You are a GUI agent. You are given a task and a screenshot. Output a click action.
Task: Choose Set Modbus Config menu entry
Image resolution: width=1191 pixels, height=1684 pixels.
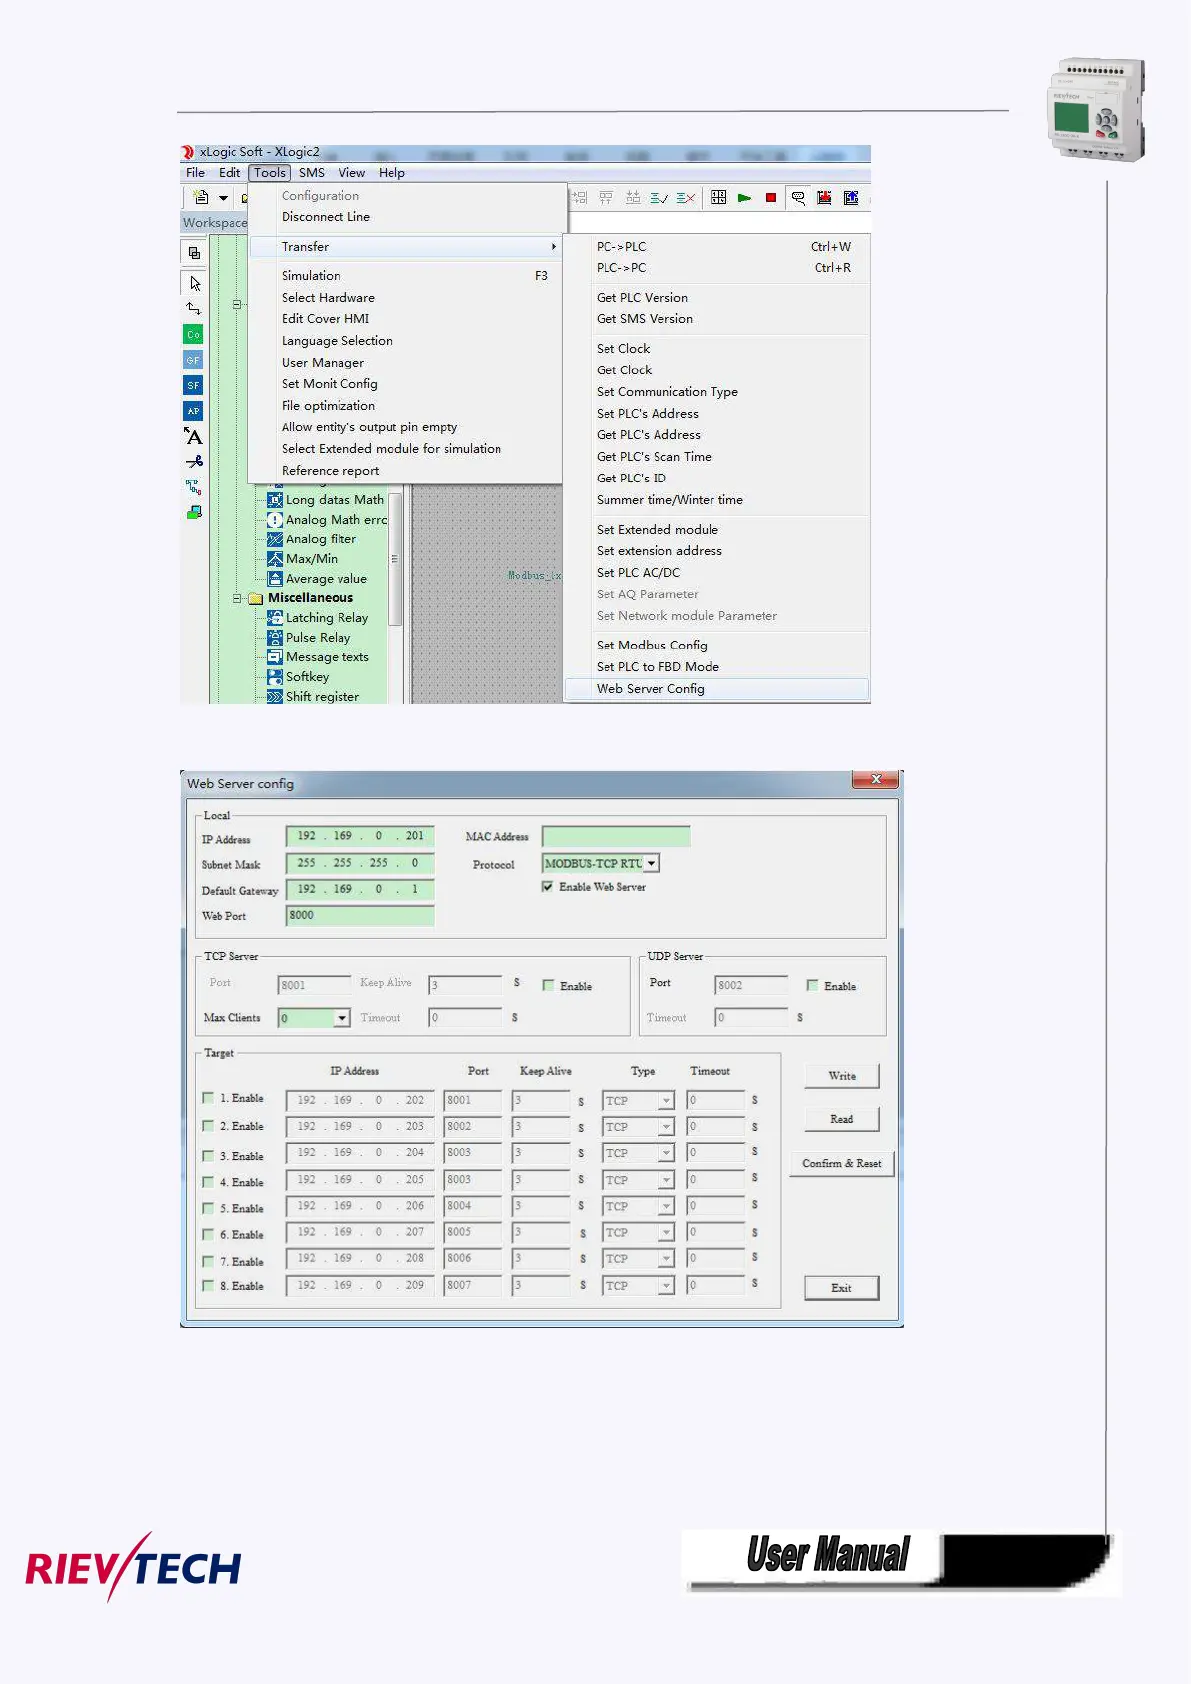click(x=717, y=646)
